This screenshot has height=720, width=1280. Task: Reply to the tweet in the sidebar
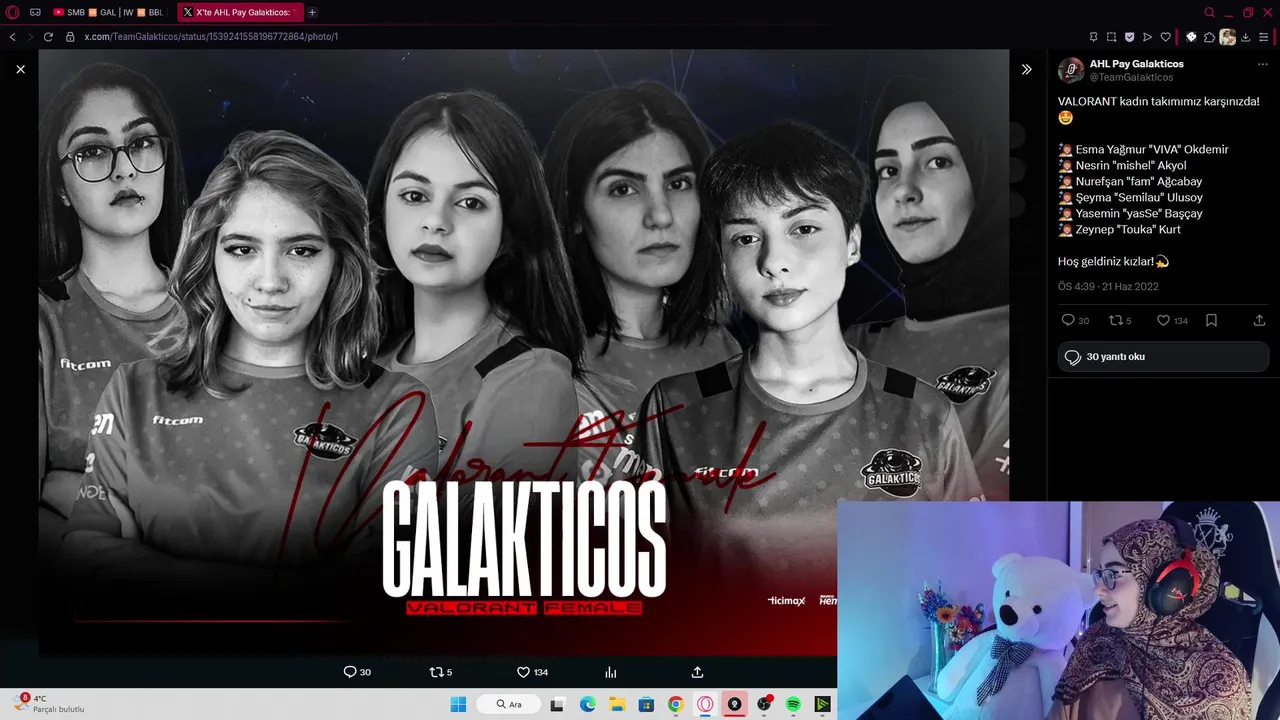[x=1068, y=320]
